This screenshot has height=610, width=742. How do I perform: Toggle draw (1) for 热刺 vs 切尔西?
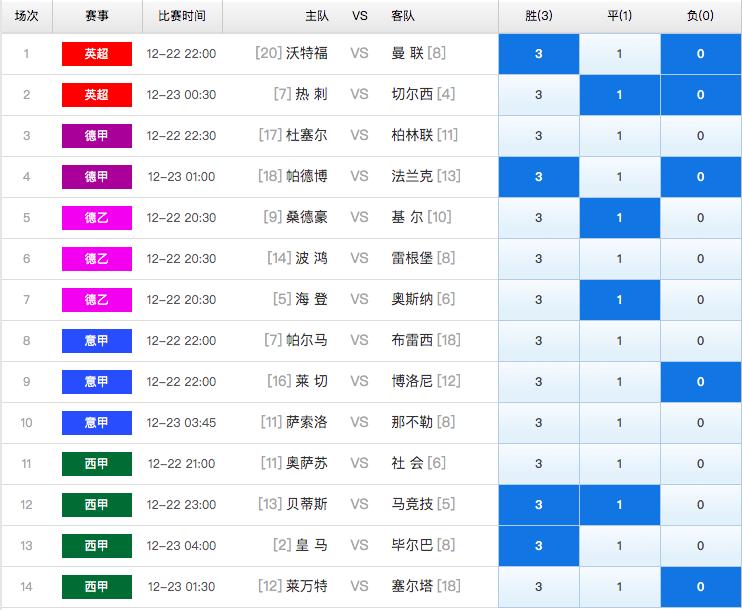tap(619, 95)
